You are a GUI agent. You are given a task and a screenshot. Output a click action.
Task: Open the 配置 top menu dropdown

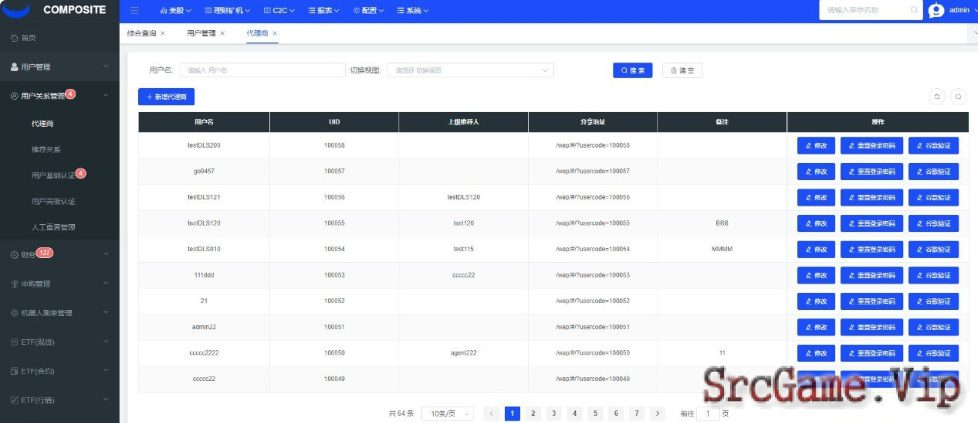pos(368,11)
